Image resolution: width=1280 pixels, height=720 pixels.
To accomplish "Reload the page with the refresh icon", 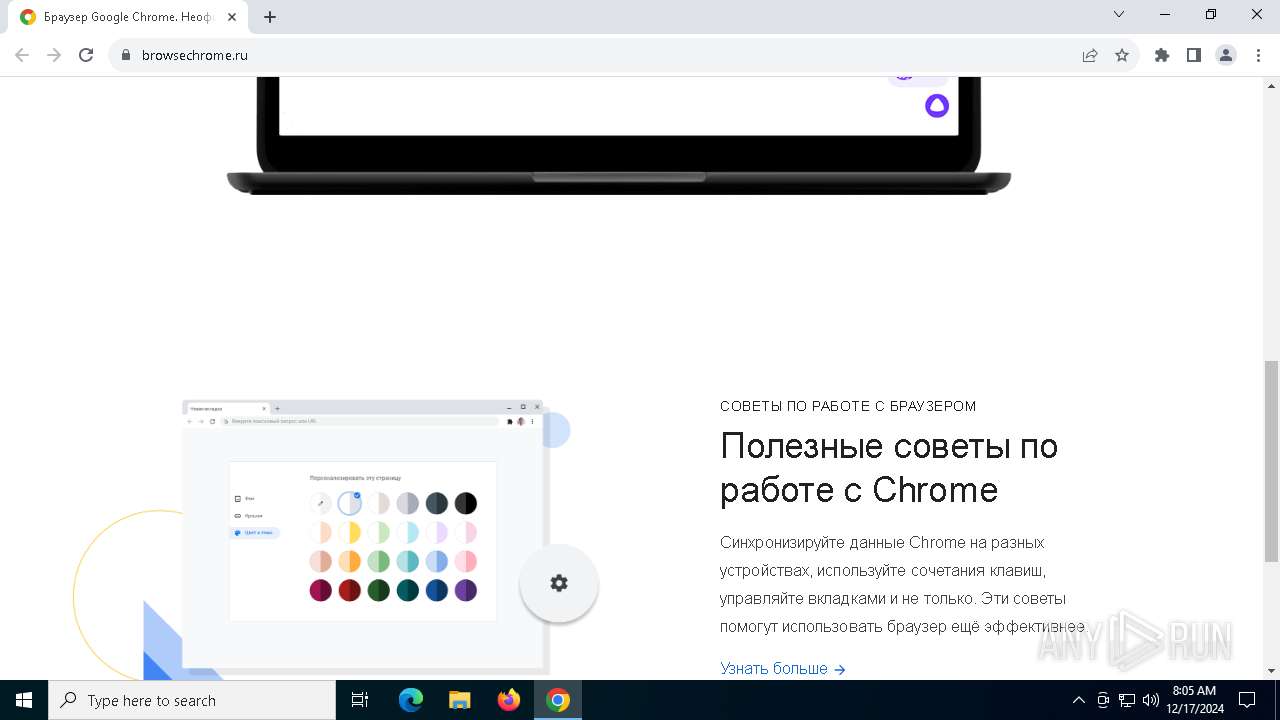I will click(x=86, y=55).
